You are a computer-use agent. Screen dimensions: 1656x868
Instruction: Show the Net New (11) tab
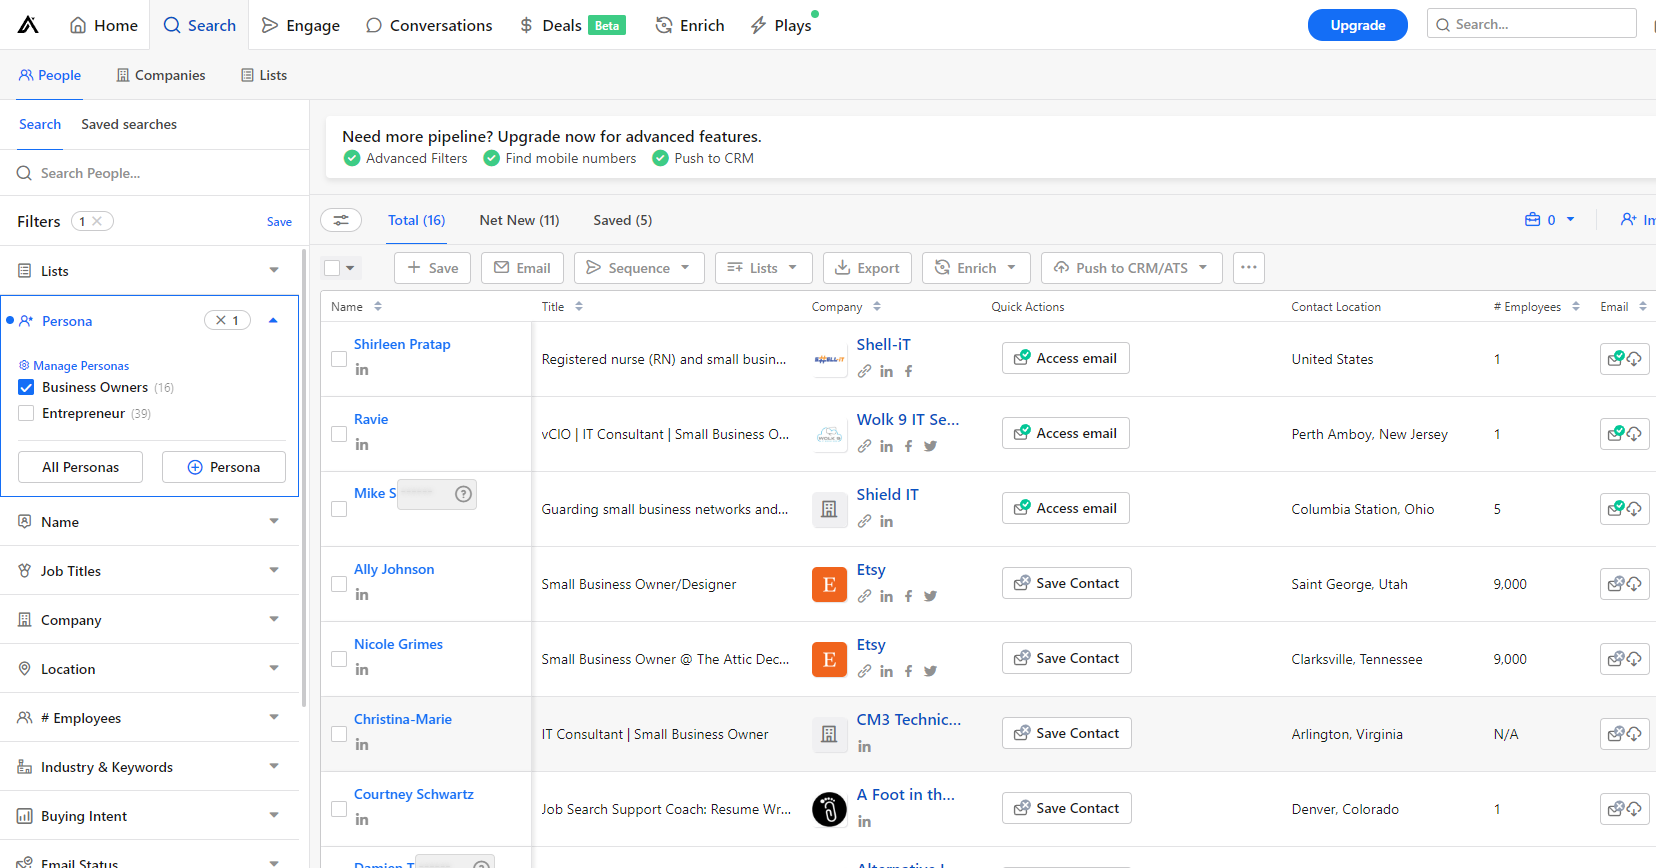tap(519, 220)
